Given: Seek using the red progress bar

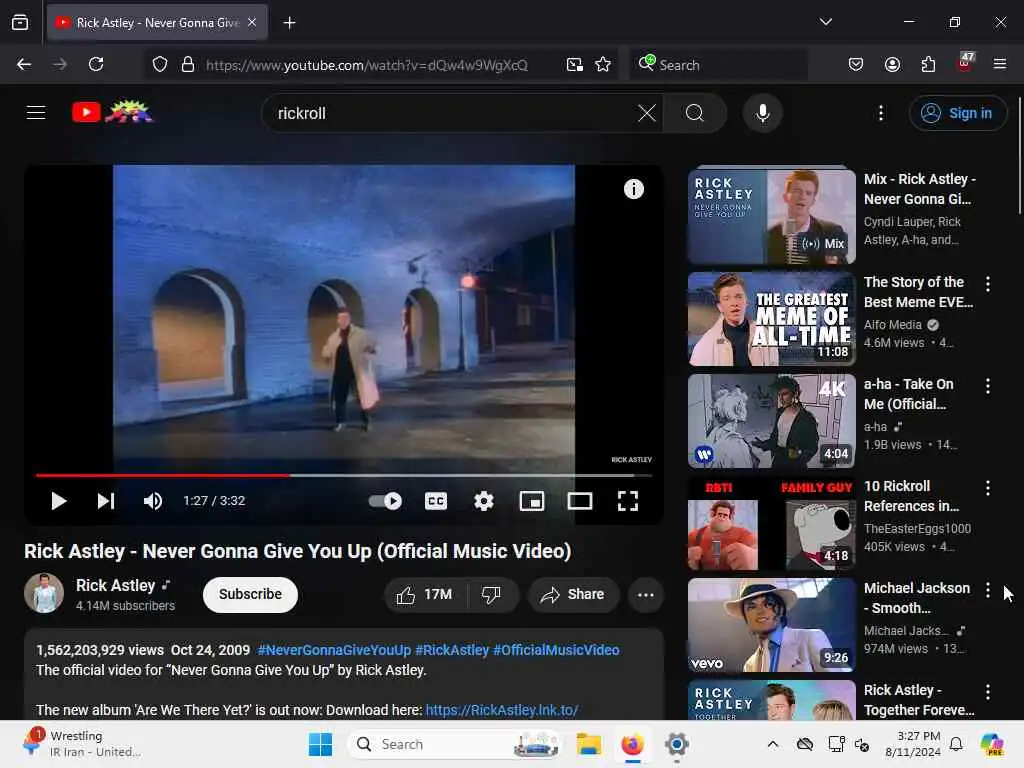Looking at the screenshot, I should point(344,475).
